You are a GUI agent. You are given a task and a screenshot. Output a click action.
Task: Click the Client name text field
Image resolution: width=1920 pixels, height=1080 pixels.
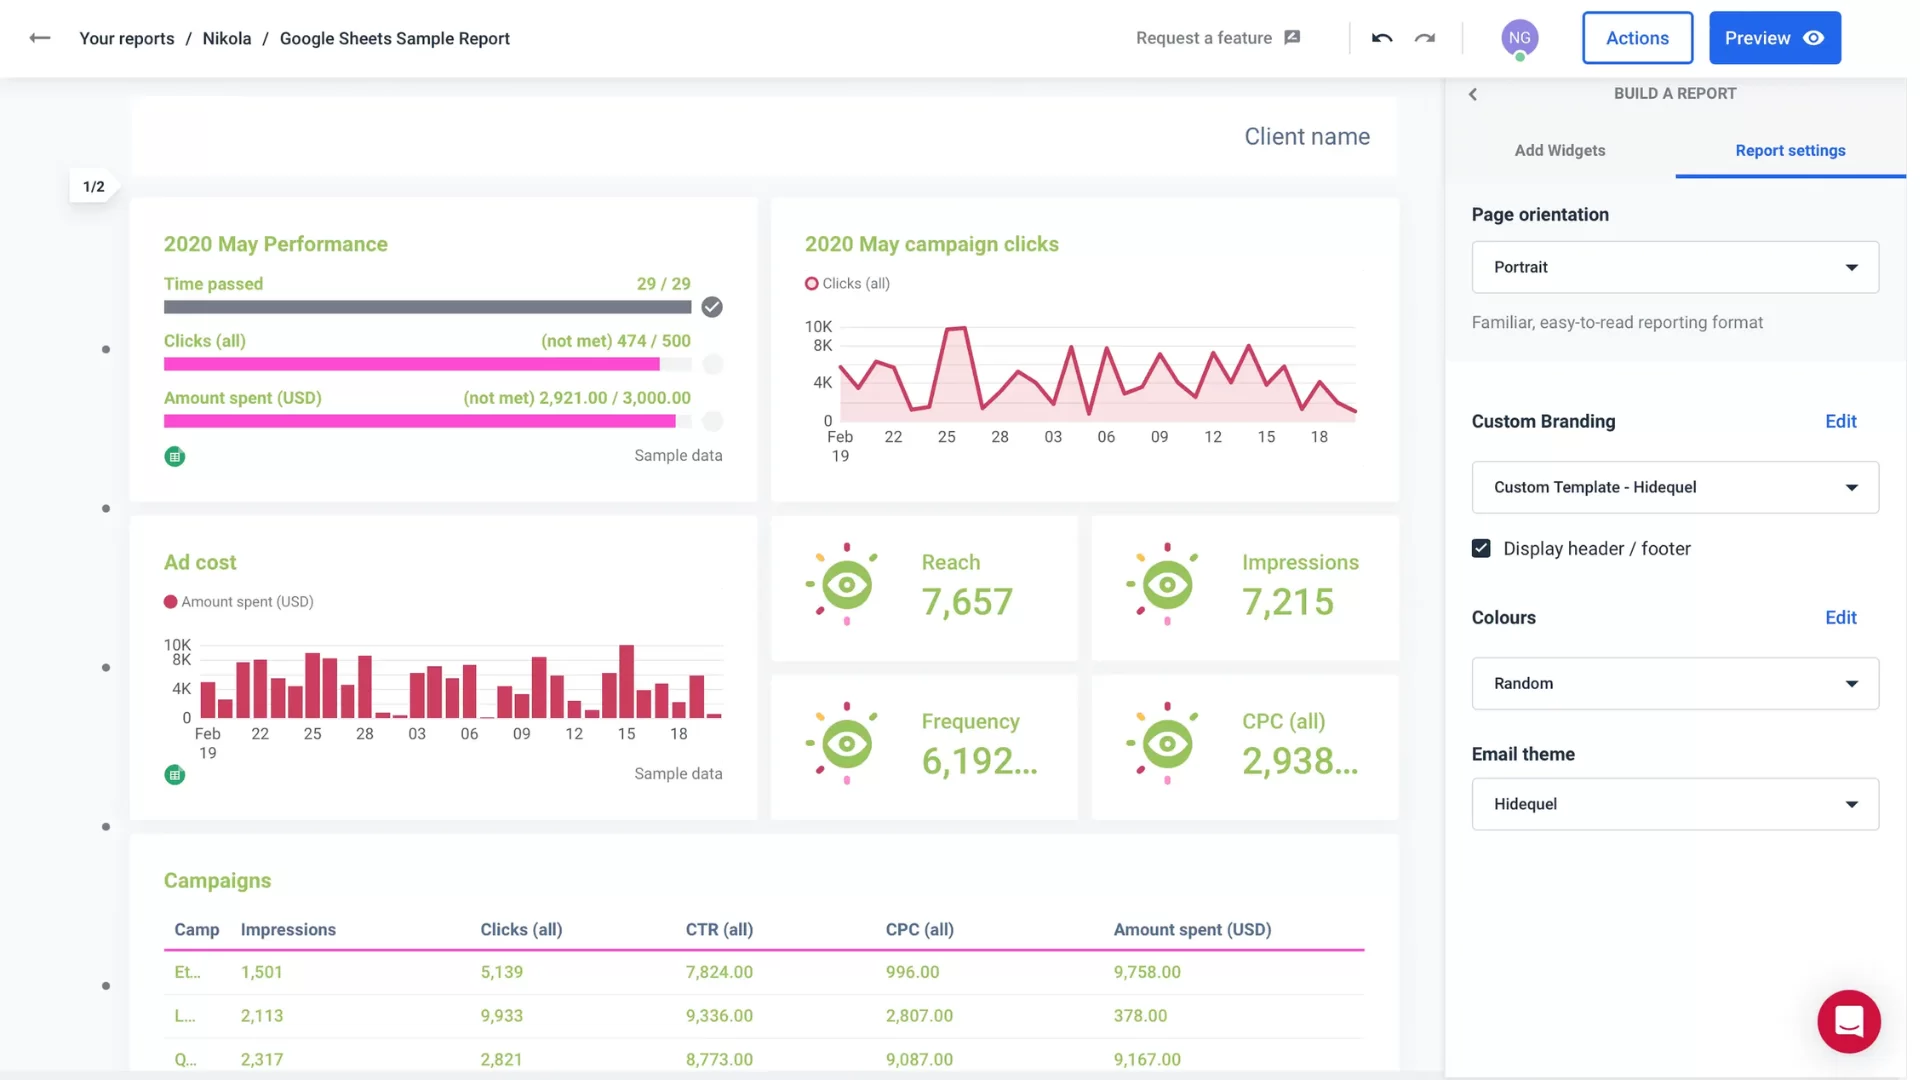coord(1307,136)
